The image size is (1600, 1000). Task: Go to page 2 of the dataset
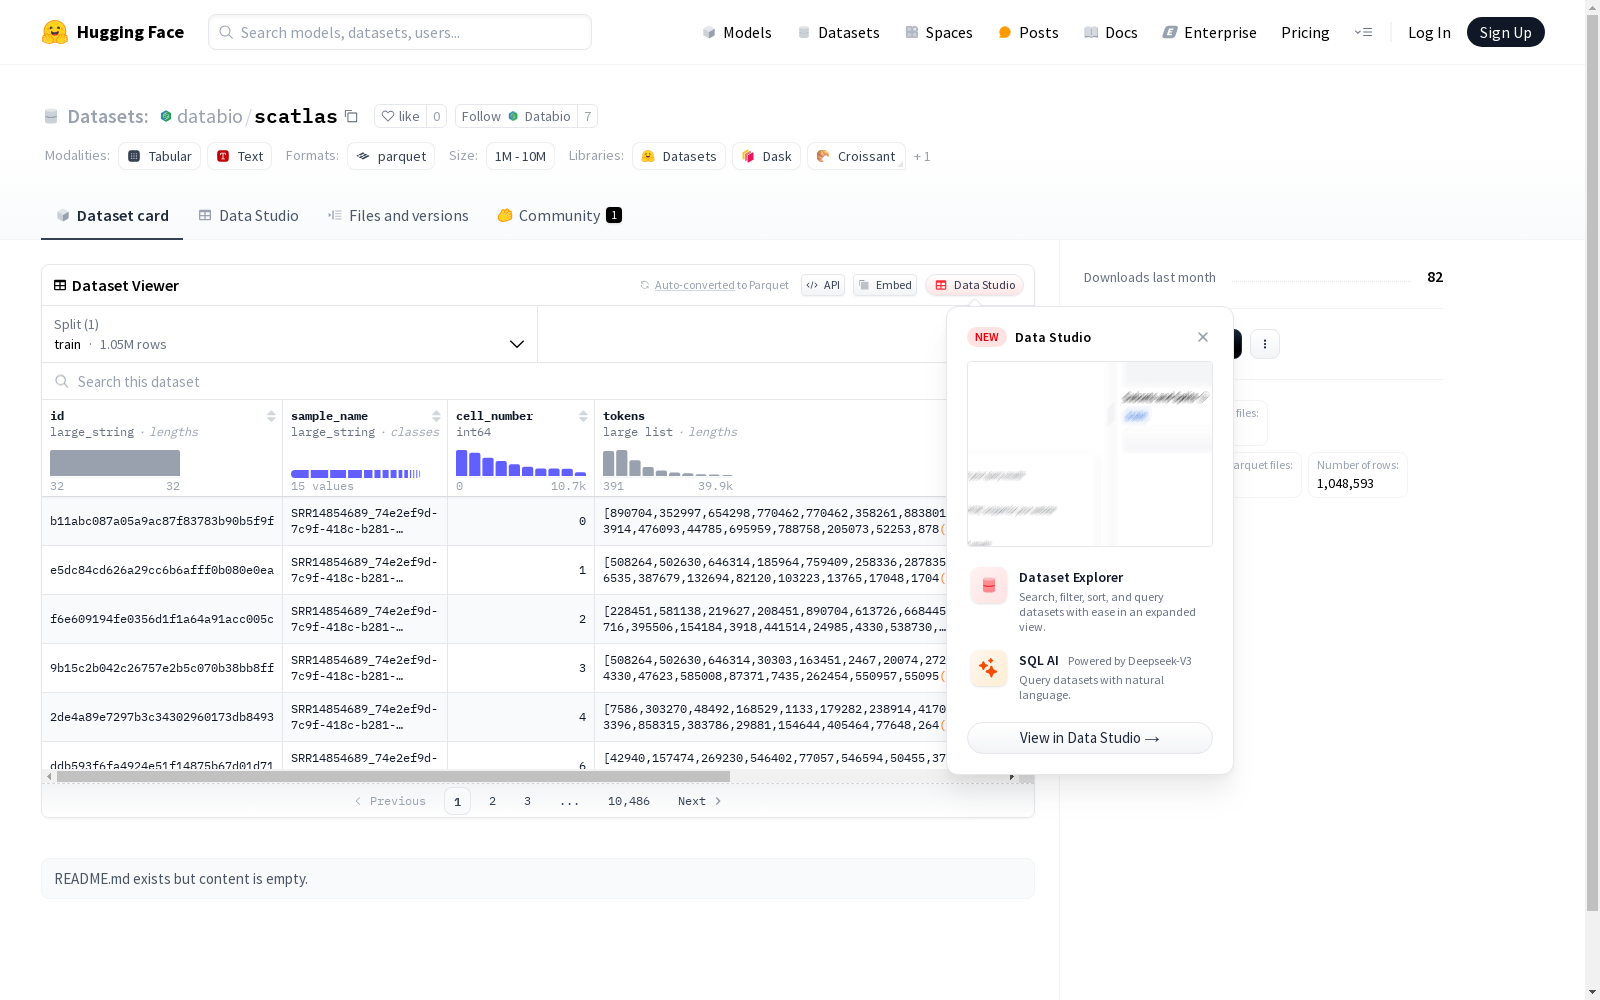[x=492, y=801]
